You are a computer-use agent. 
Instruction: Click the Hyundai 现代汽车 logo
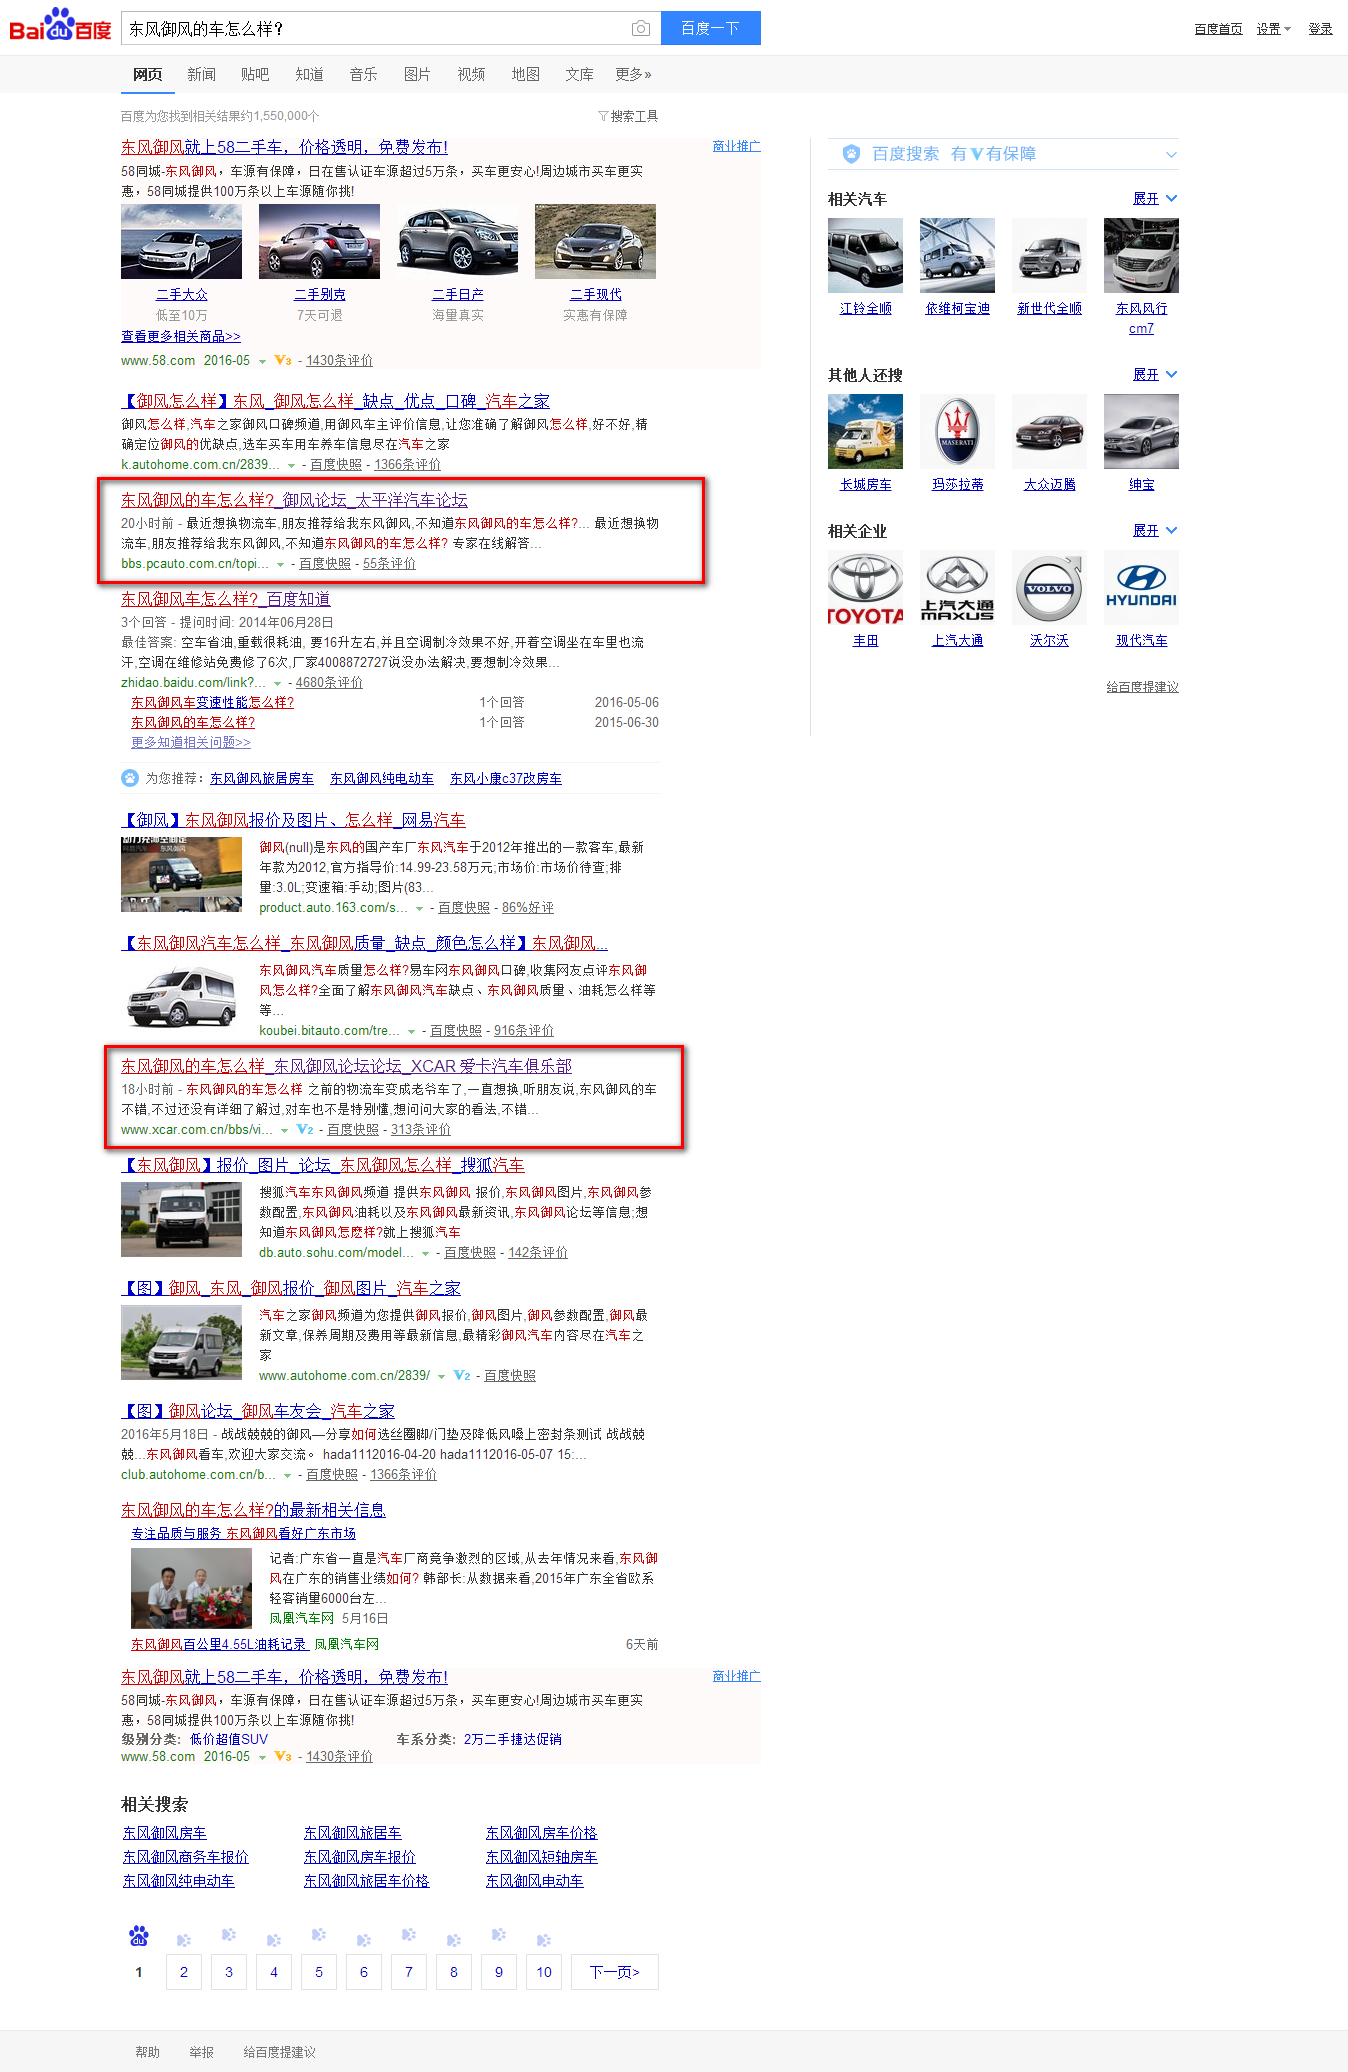pos(1141,587)
